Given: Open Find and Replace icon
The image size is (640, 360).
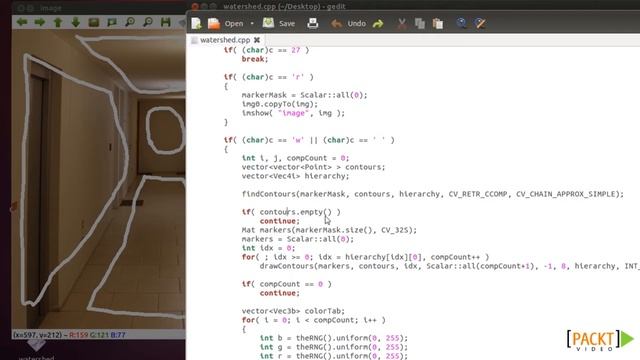Looking at the screenshot, I should pos(480,23).
